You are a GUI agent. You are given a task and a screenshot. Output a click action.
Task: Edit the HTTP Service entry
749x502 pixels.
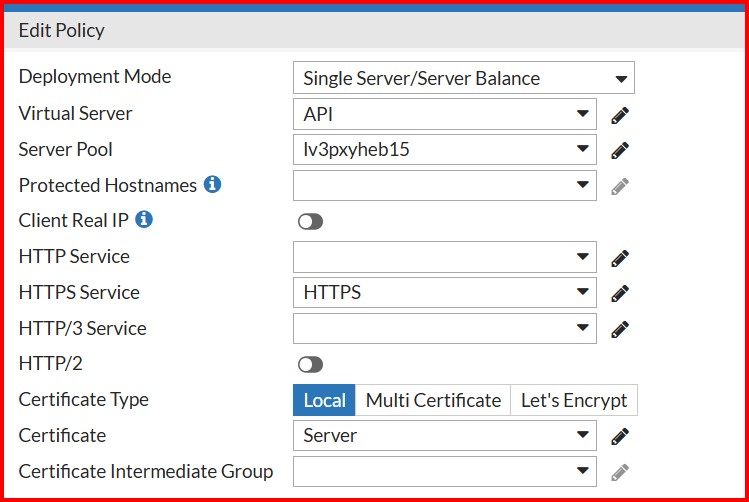(x=620, y=258)
